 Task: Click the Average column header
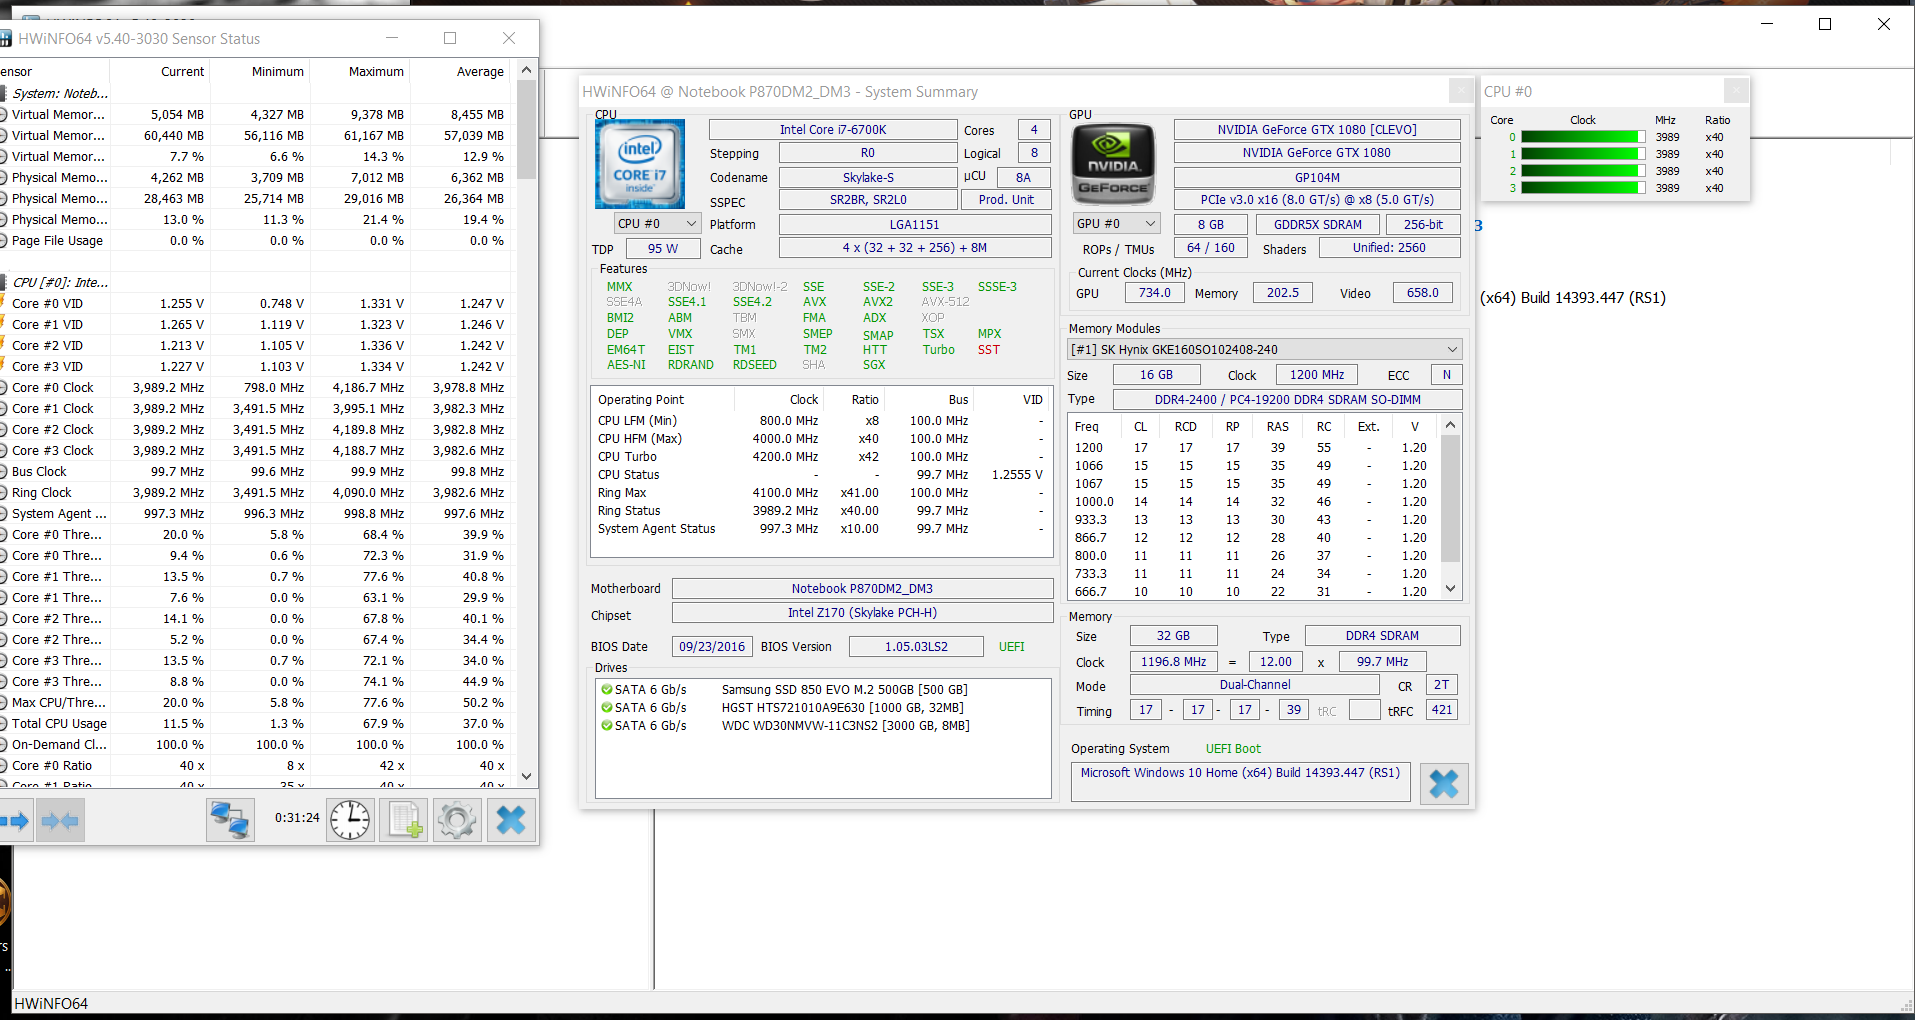[480, 72]
